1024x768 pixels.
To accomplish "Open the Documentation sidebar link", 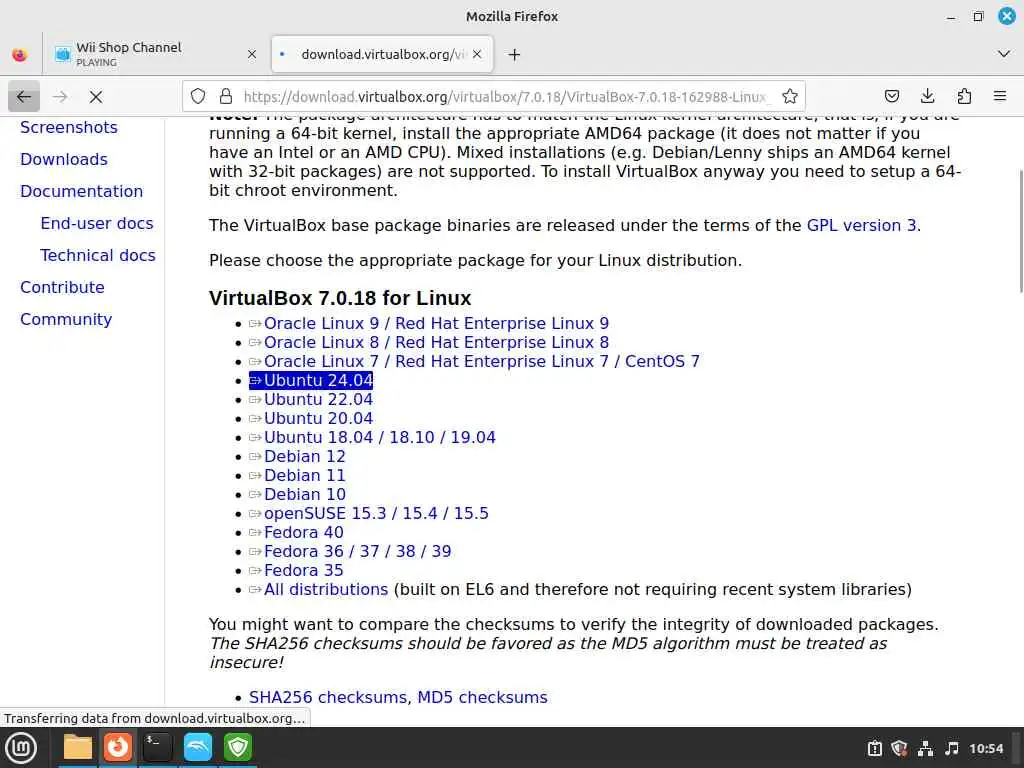I will coord(82,191).
